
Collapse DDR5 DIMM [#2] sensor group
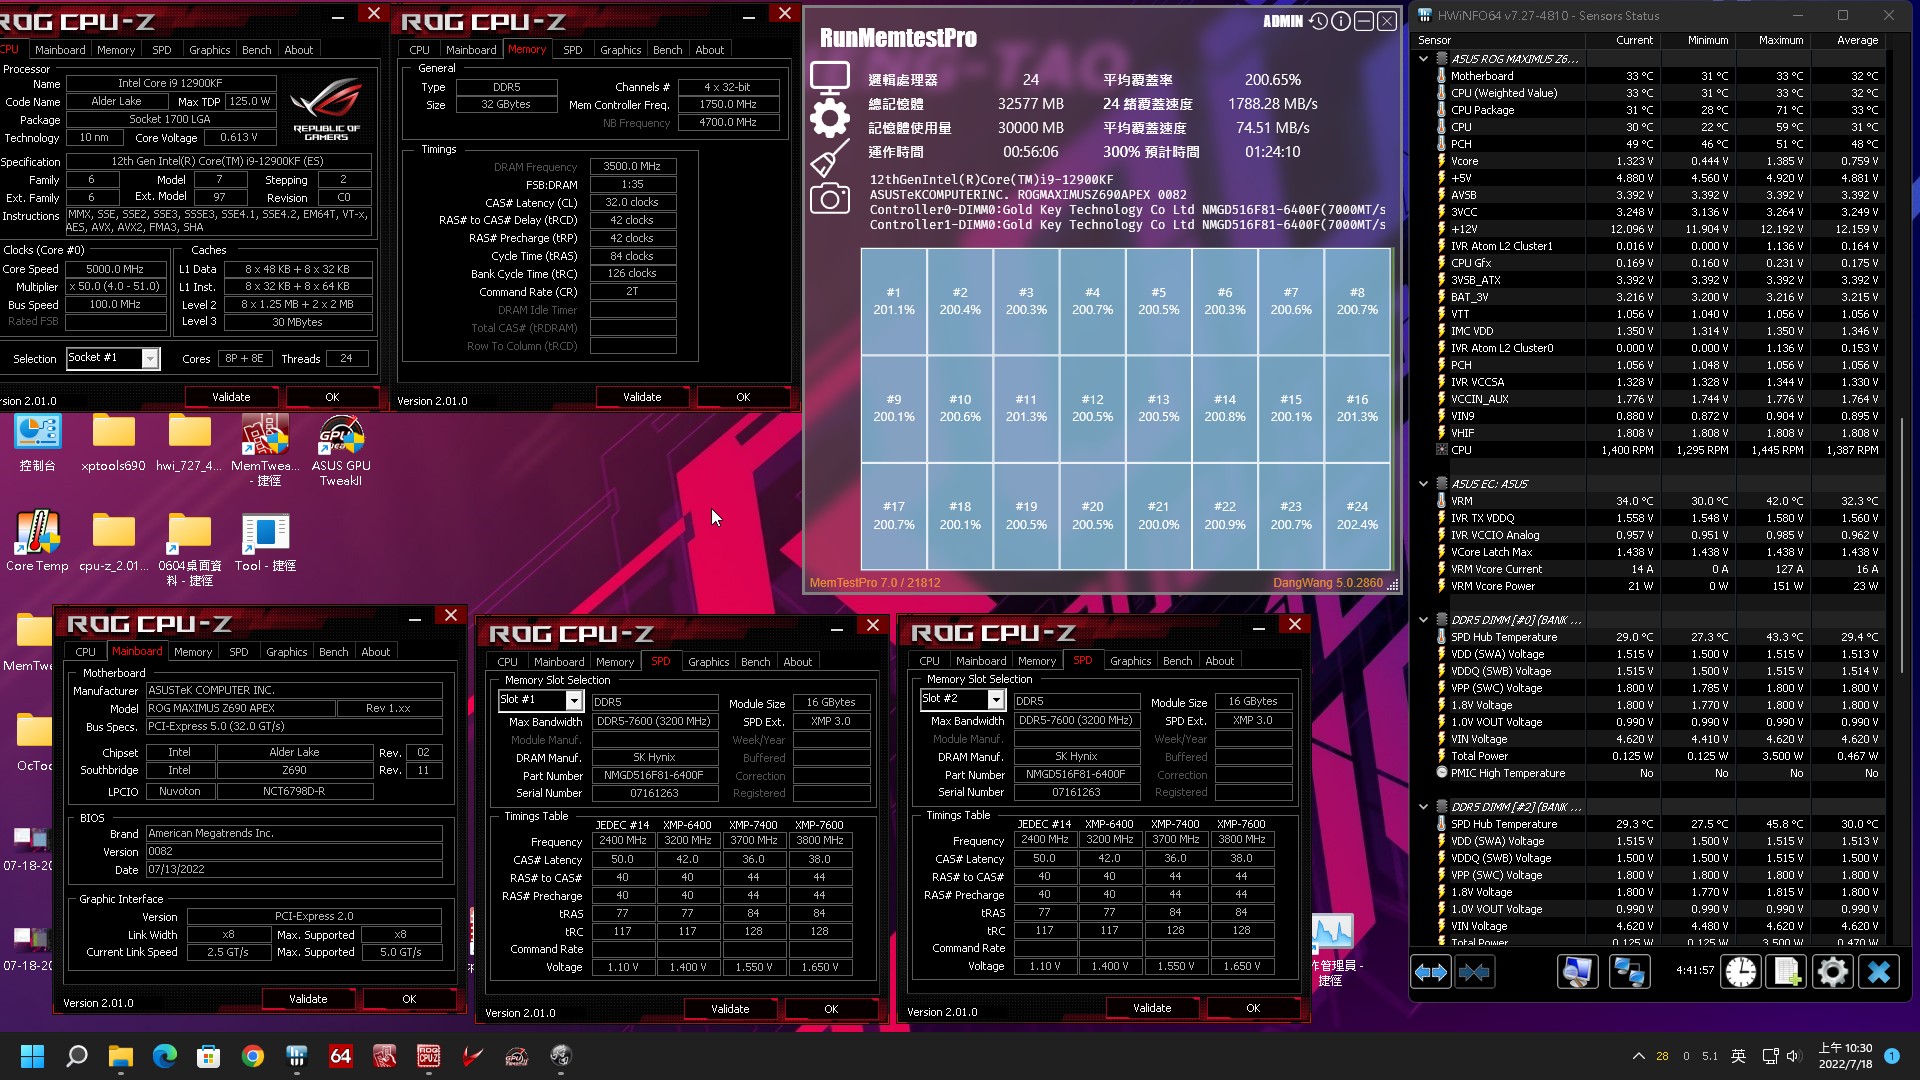1424,807
